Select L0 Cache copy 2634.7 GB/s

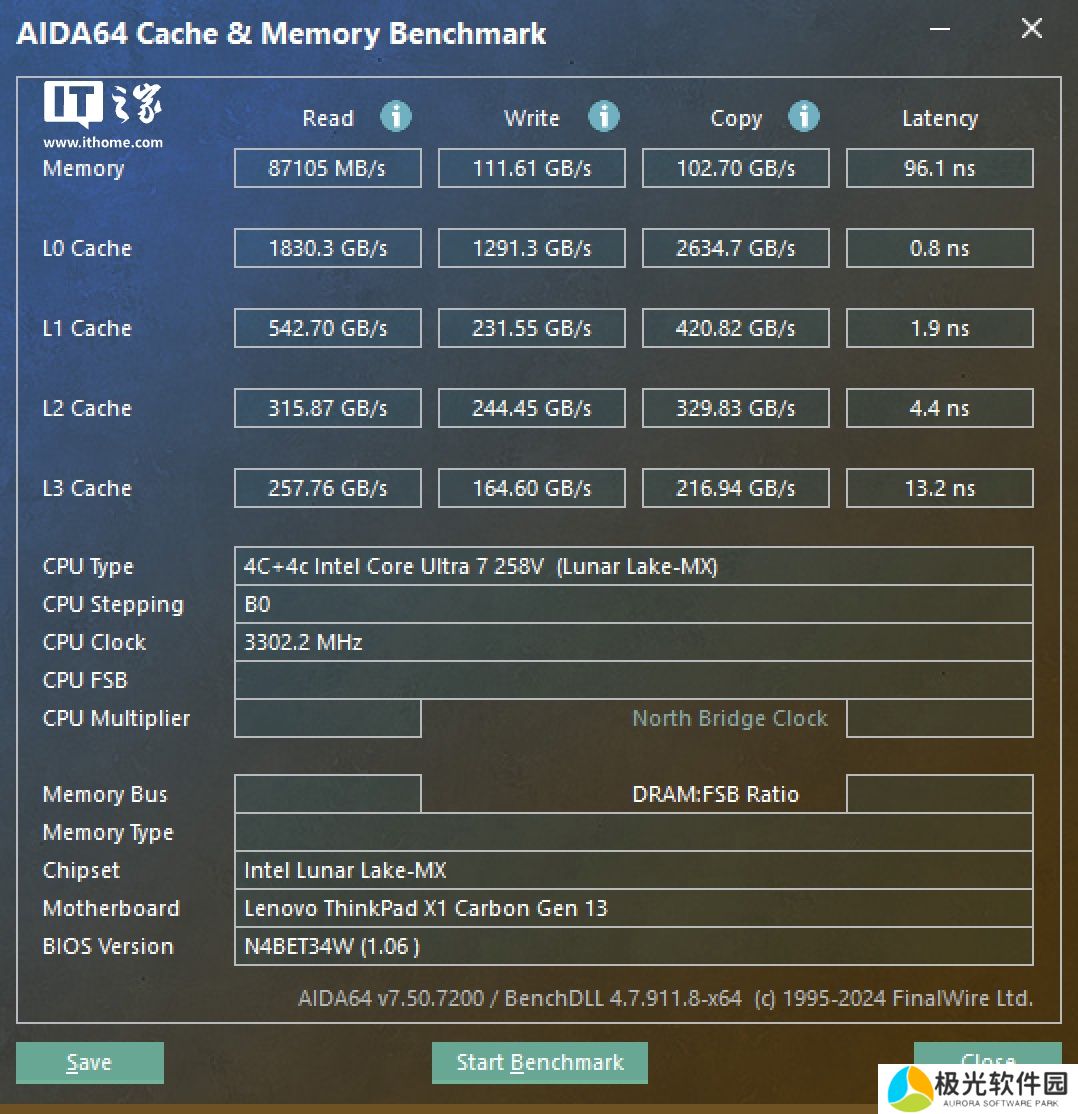pyautogui.click(x=735, y=248)
